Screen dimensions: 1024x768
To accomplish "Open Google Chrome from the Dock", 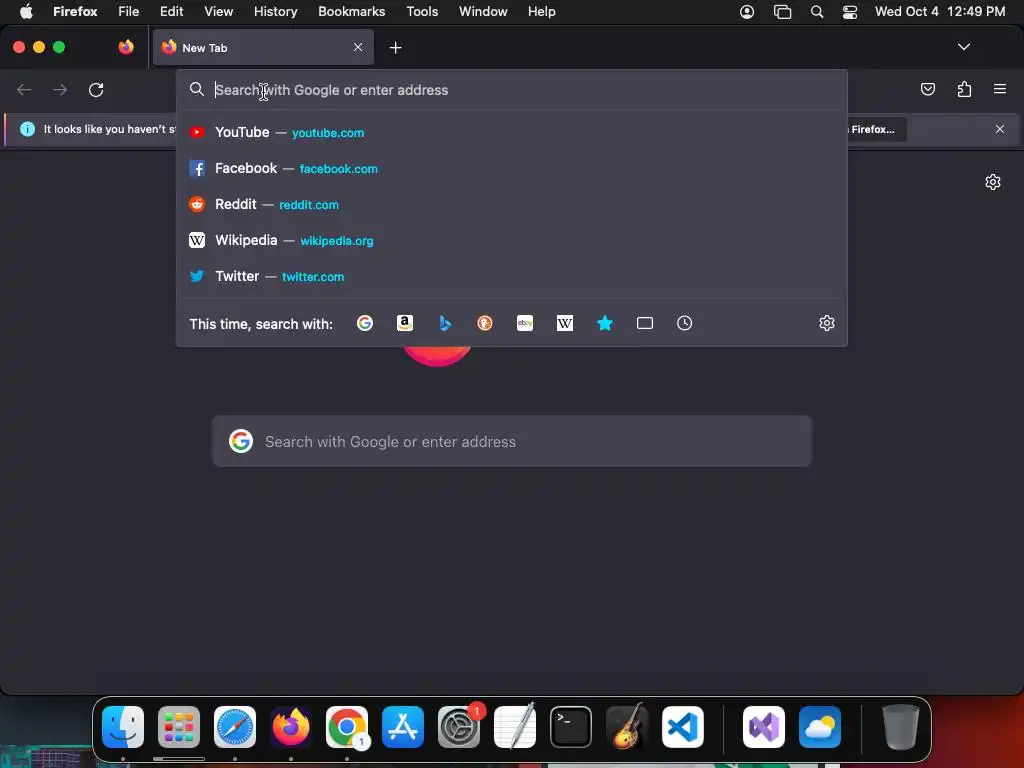I will click(x=347, y=727).
